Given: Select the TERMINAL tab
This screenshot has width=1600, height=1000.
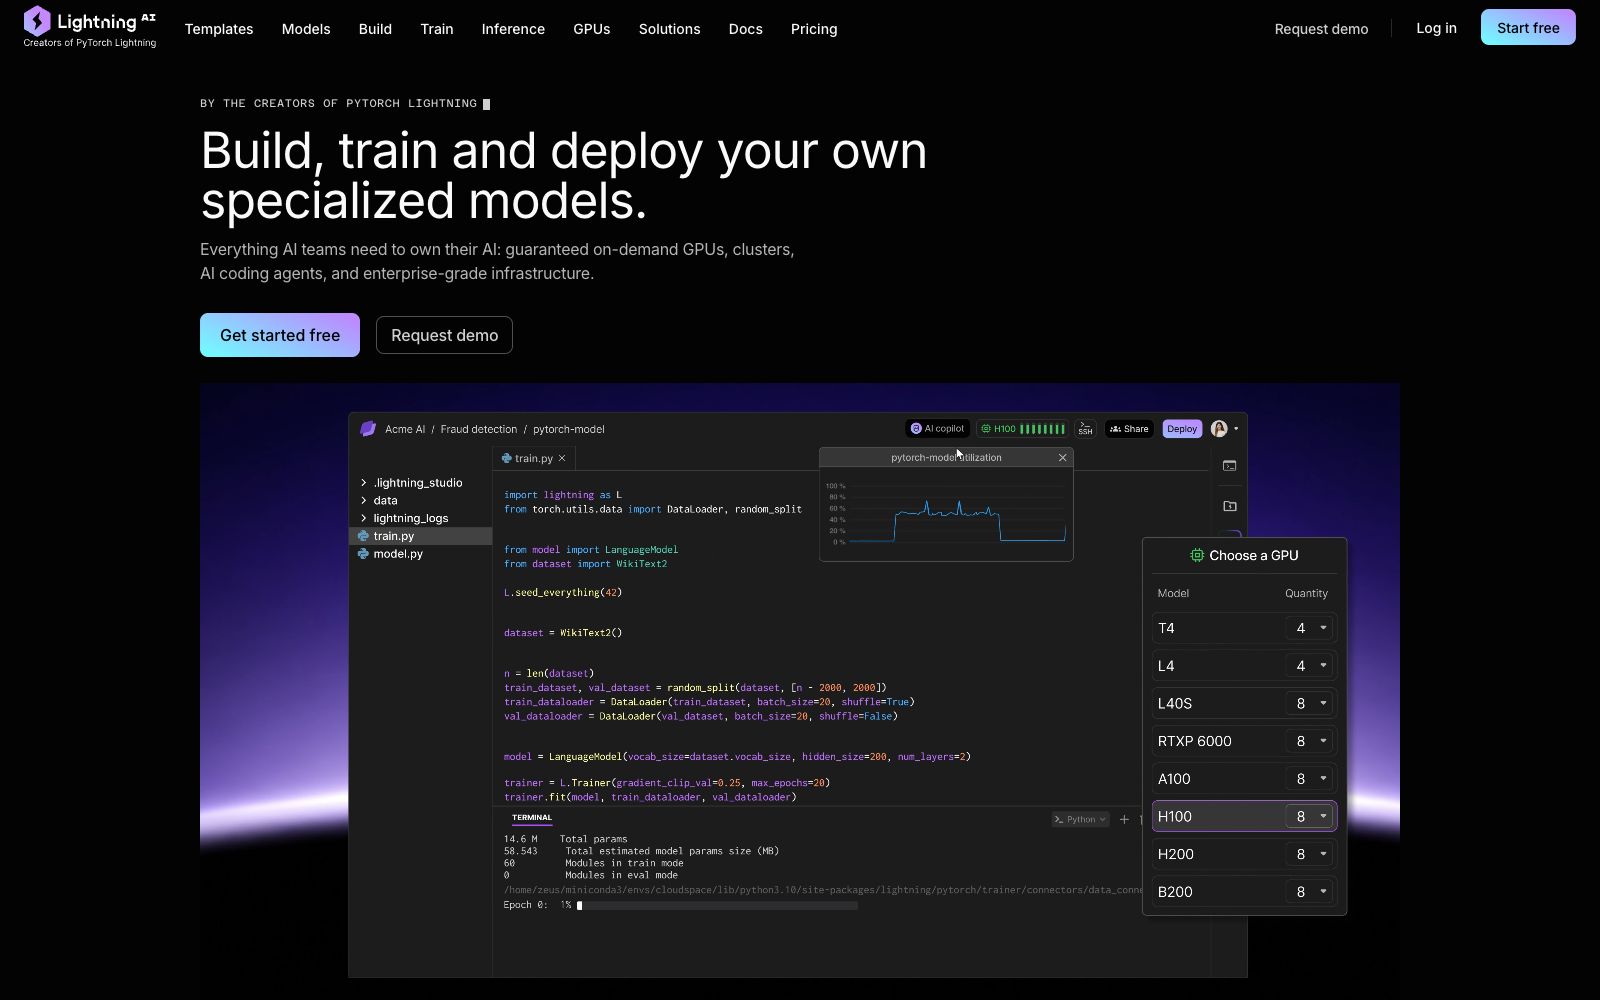Looking at the screenshot, I should [532, 818].
